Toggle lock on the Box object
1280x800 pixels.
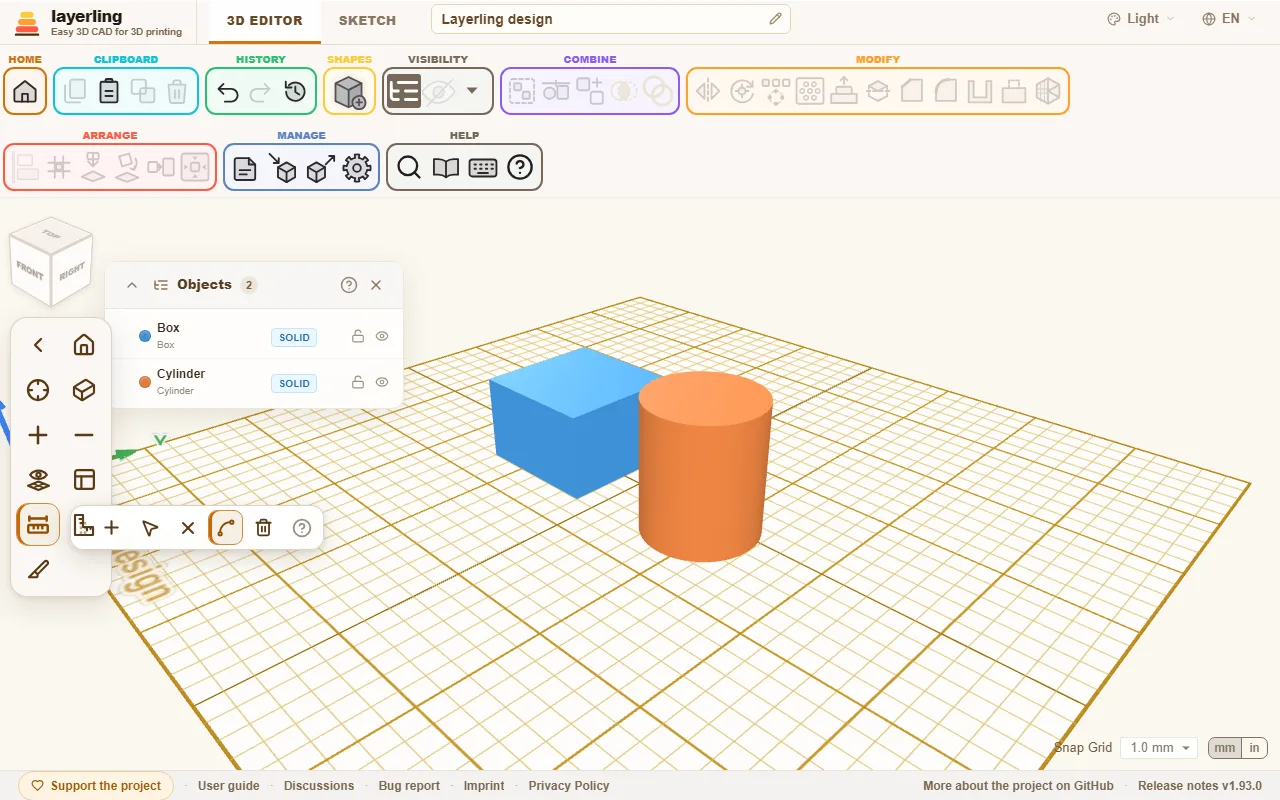pos(358,337)
